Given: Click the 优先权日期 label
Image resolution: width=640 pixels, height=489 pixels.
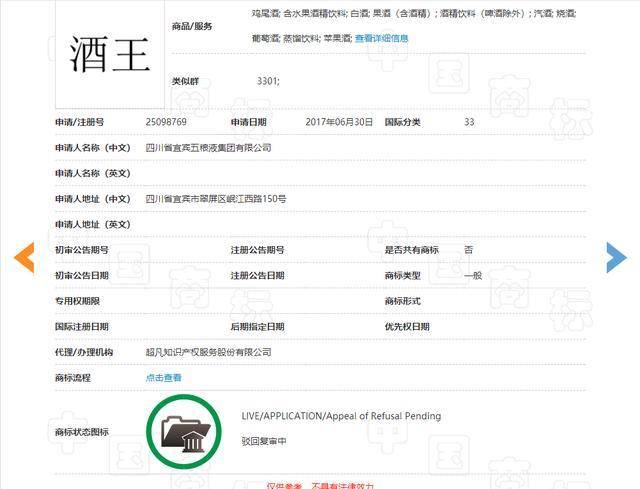Looking at the screenshot, I should coord(407,327).
